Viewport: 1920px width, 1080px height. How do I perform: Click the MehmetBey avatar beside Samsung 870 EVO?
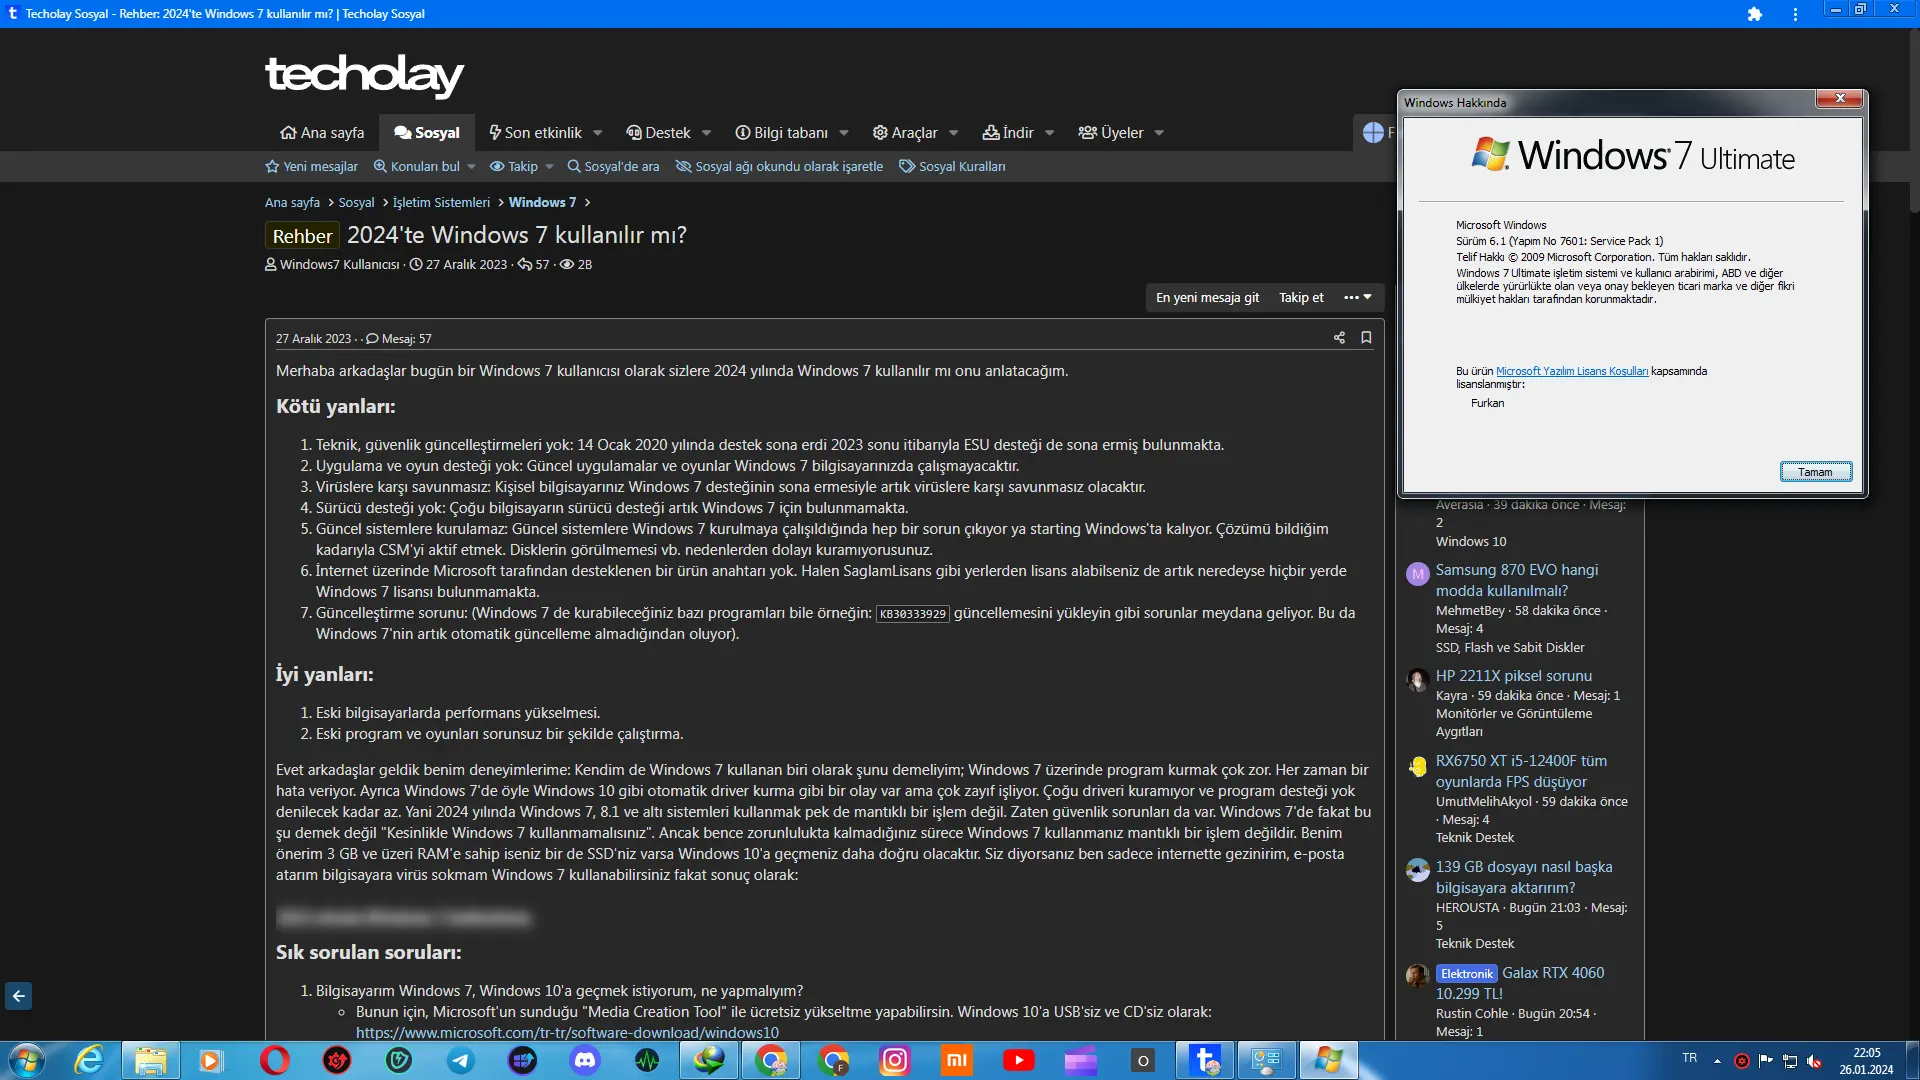(1417, 574)
